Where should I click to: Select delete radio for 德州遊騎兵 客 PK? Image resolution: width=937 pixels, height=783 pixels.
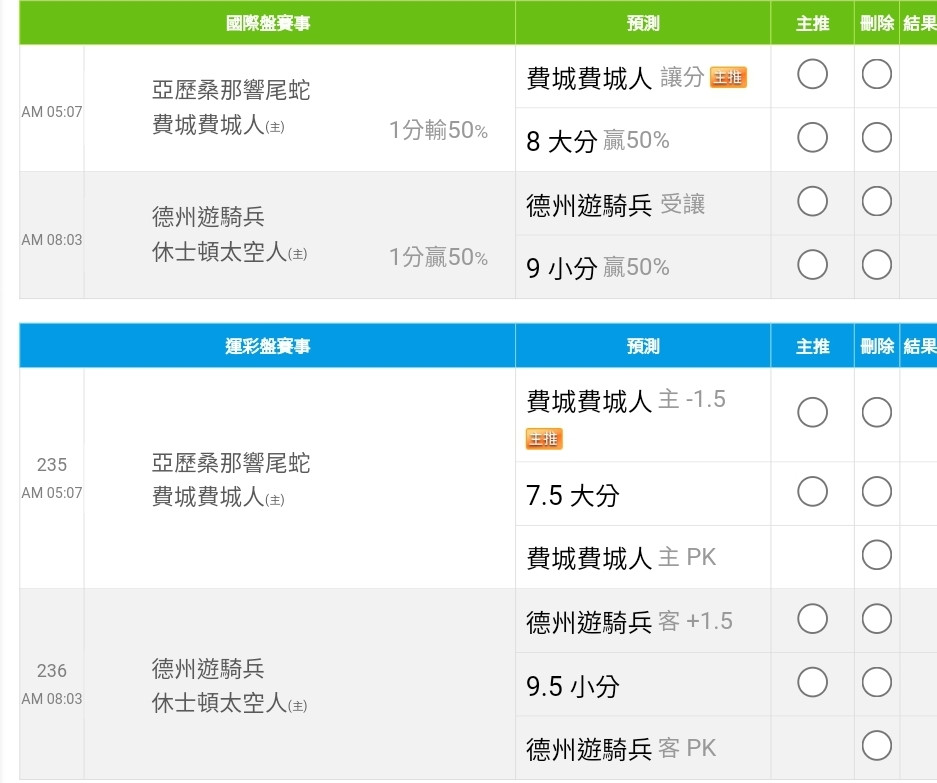coord(877,746)
